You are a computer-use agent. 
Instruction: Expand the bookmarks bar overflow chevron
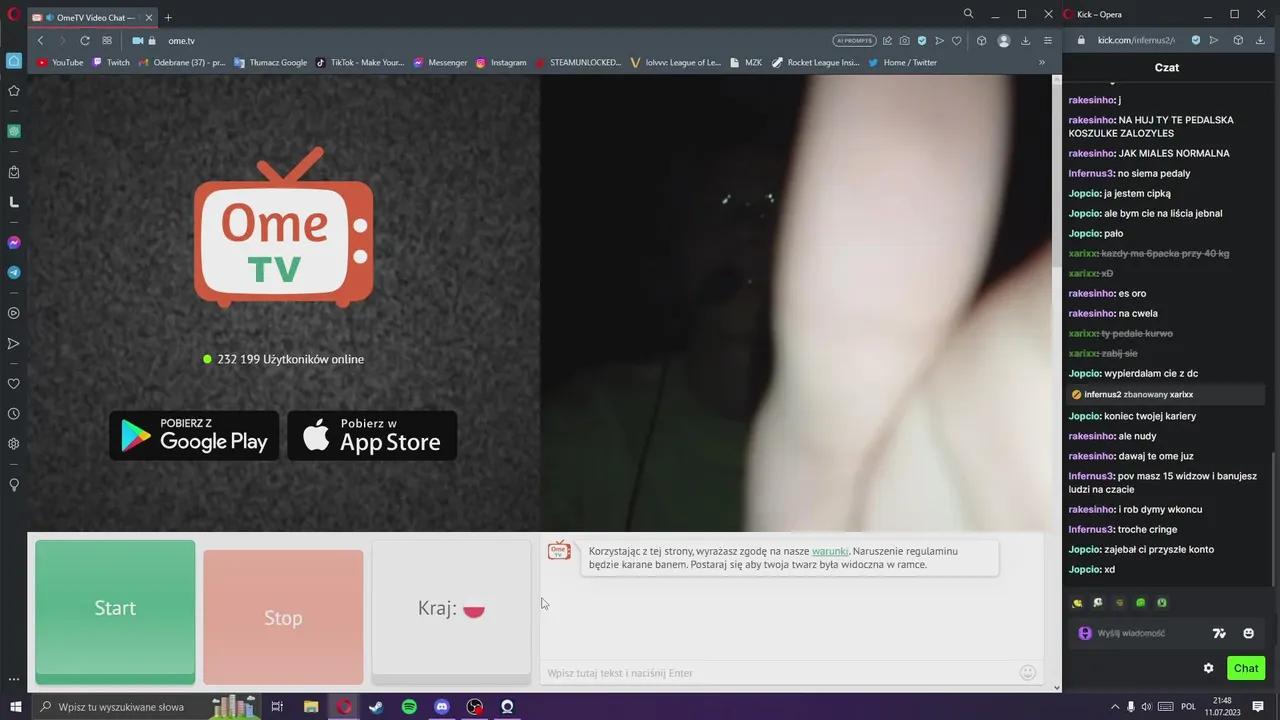coord(1041,62)
